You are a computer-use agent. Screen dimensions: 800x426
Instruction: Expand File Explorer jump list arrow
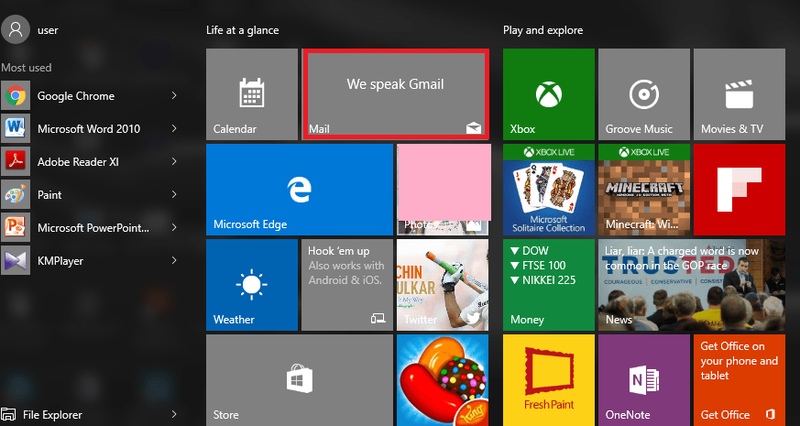(174, 414)
